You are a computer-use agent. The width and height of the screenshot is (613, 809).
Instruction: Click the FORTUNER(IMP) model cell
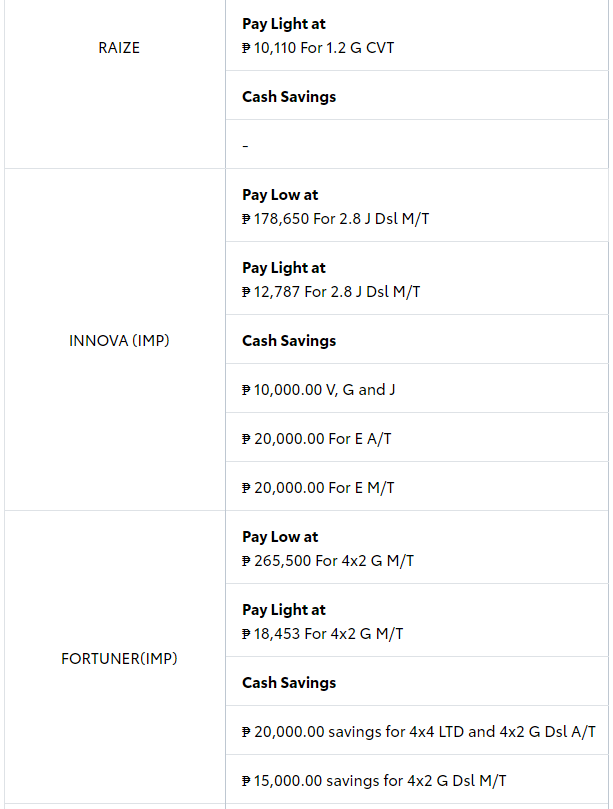(x=115, y=657)
